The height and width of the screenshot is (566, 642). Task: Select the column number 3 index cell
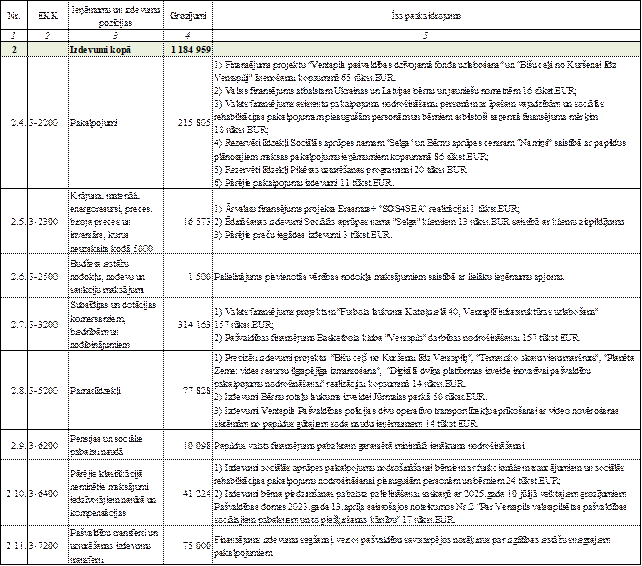point(115,35)
